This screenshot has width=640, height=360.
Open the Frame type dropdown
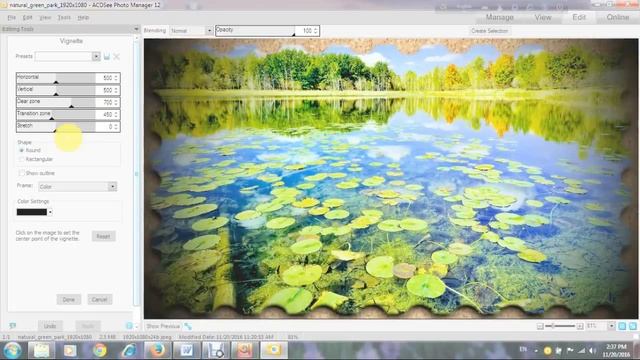pyautogui.click(x=112, y=187)
